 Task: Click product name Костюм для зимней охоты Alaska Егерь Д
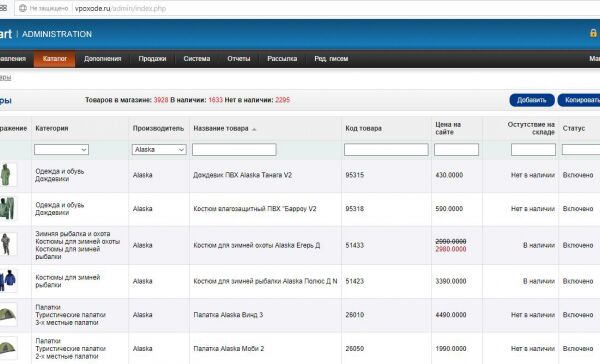[x=257, y=245]
